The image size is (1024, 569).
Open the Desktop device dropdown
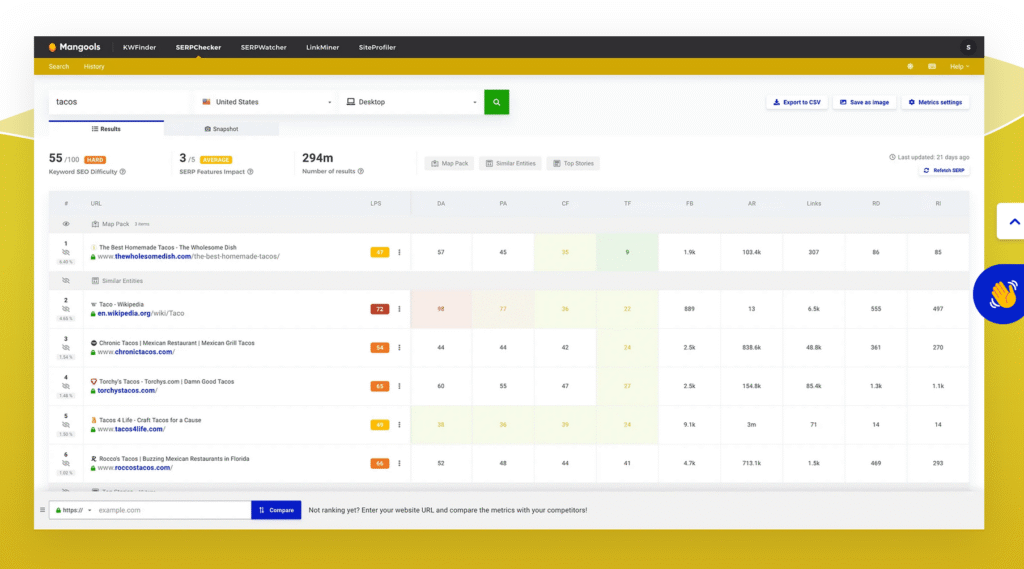click(411, 102)
